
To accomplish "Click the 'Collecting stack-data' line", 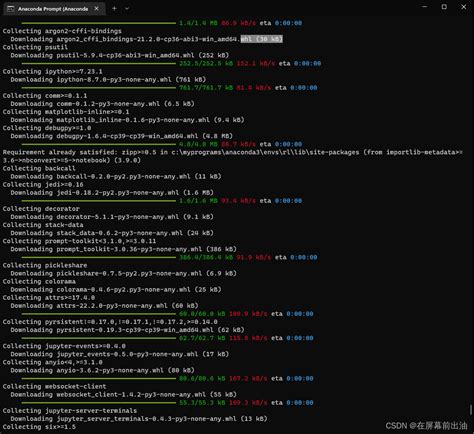I will point(43,225).
